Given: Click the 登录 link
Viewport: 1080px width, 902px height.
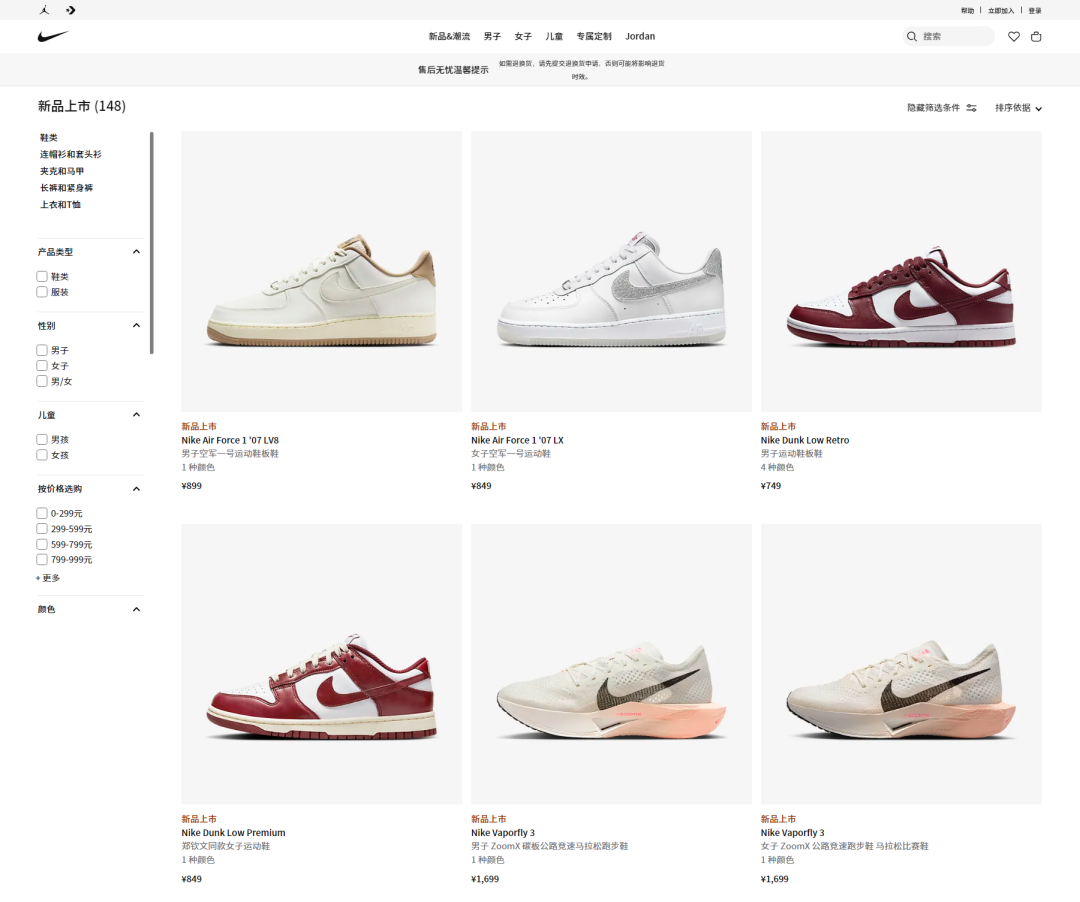Looking at the screenshot, I should (1035, 11).
